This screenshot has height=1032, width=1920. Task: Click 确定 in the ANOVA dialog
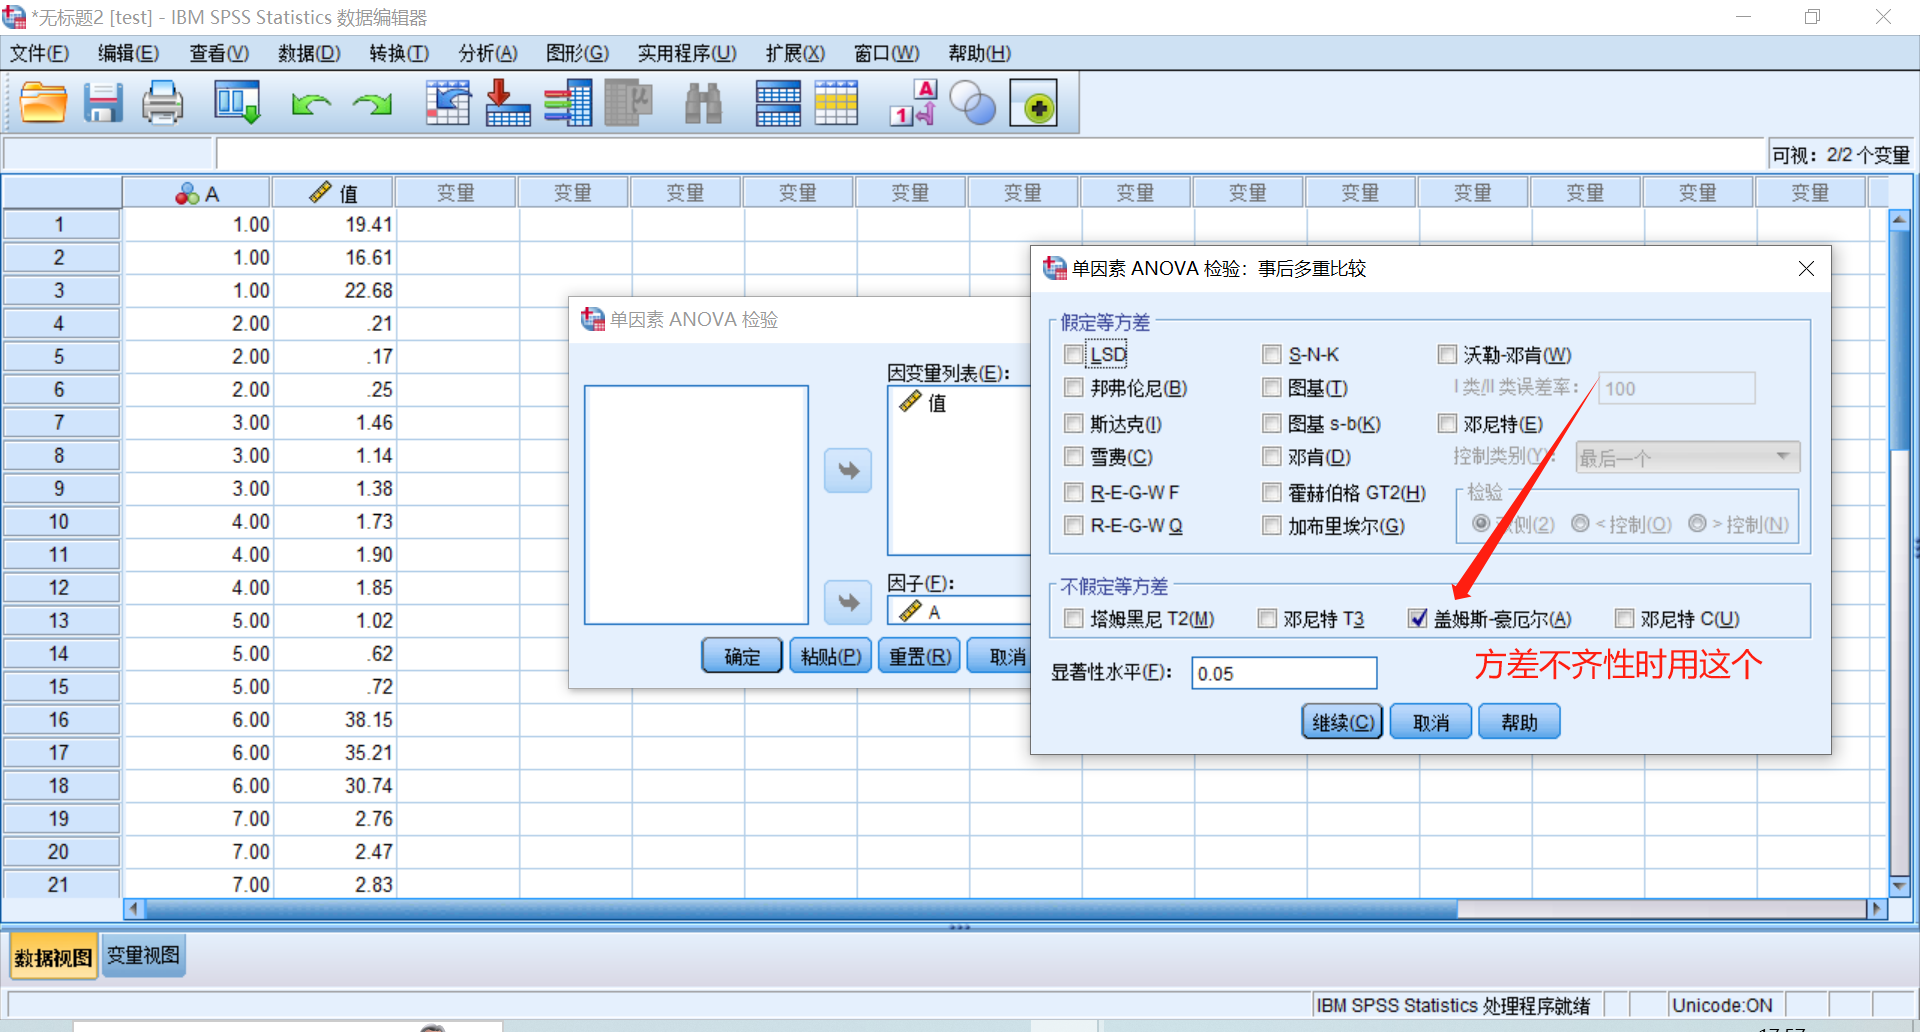(x=741, y=656)
